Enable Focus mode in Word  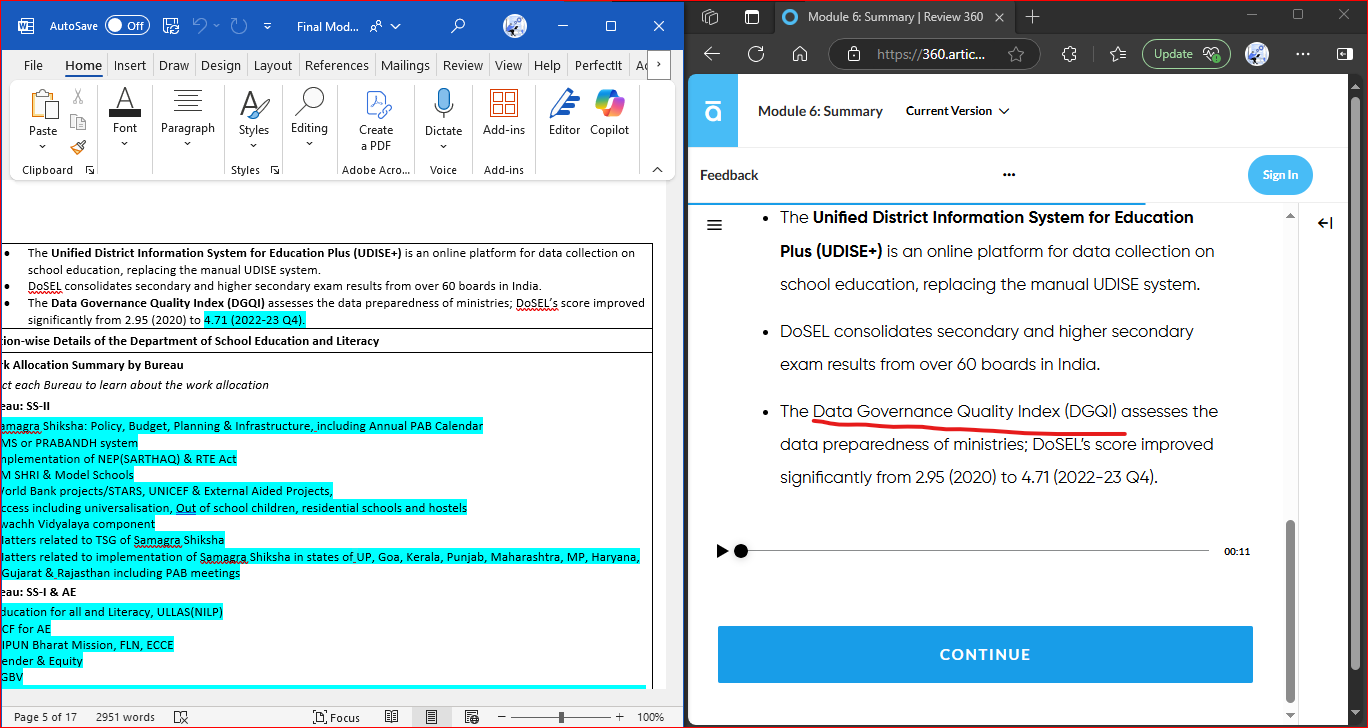click(x=337, y=717)
